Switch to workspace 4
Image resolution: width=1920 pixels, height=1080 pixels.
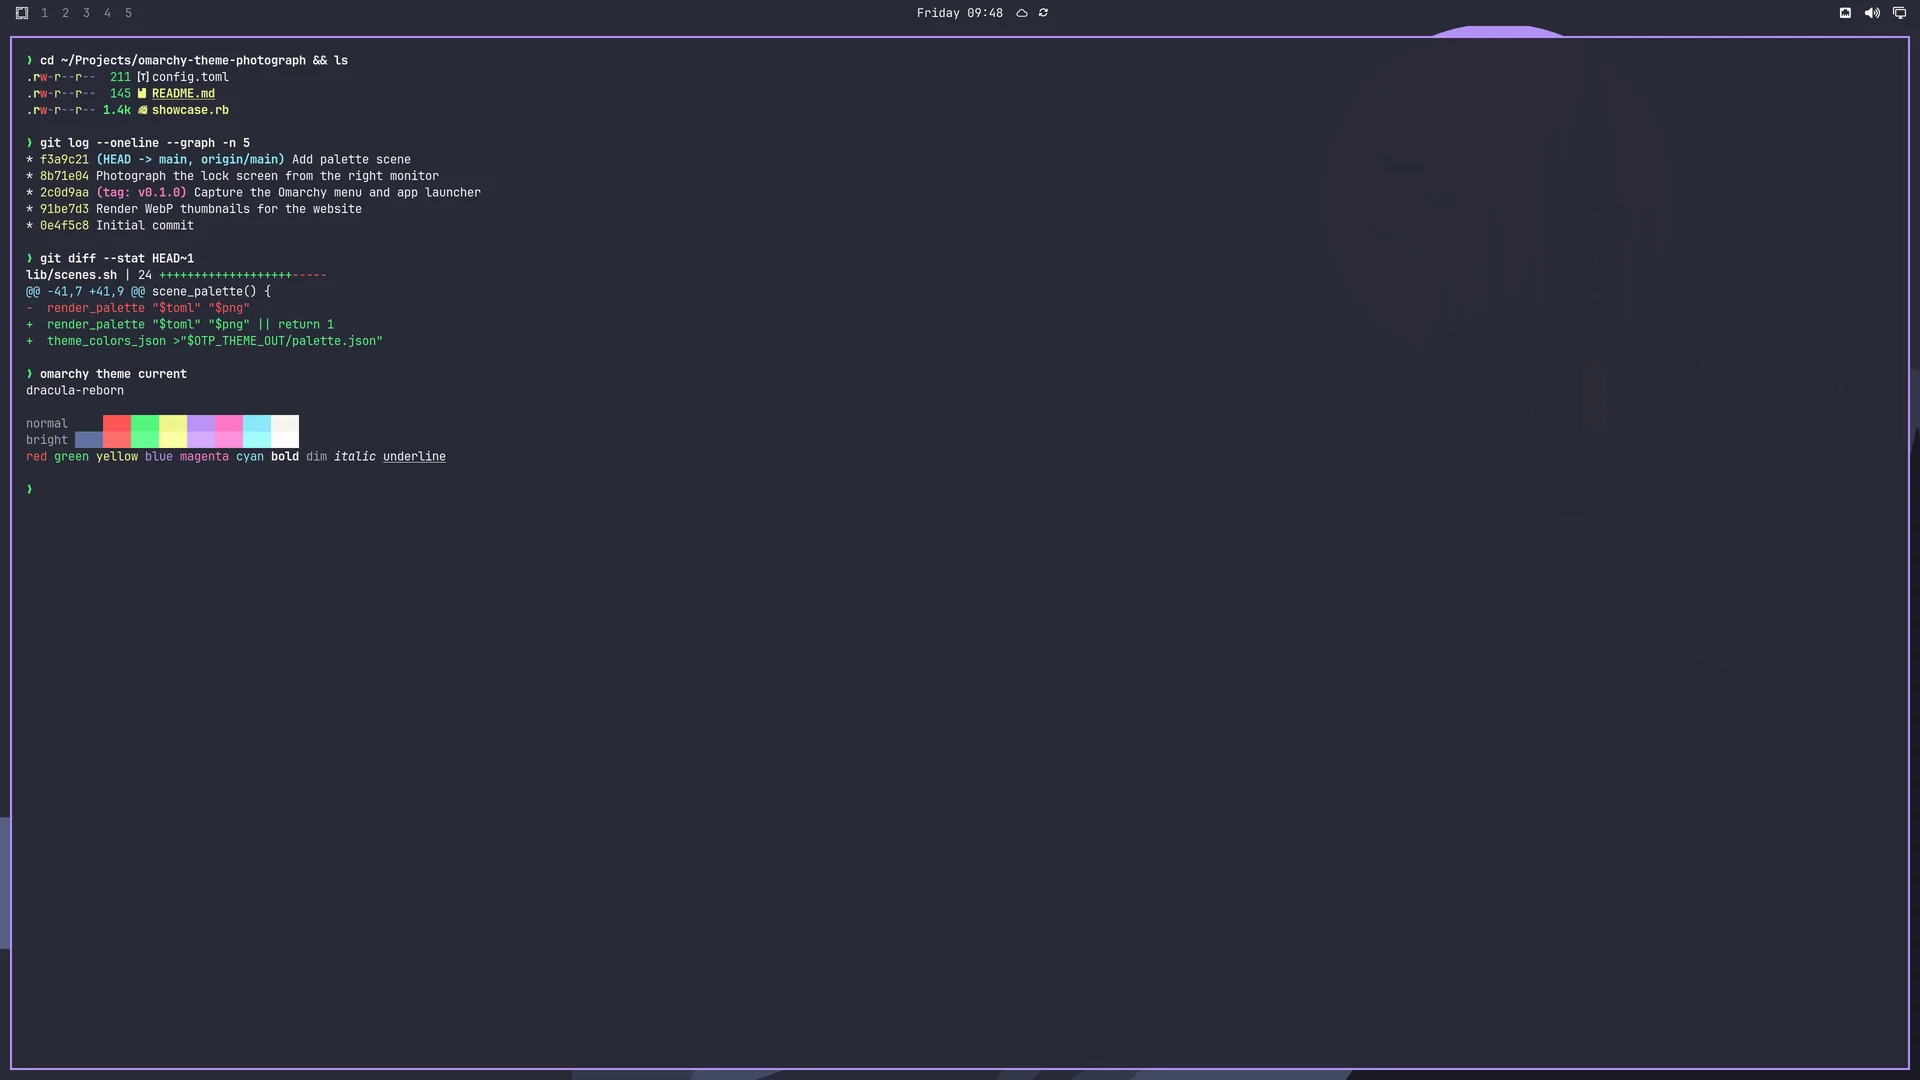click(107, 13)
